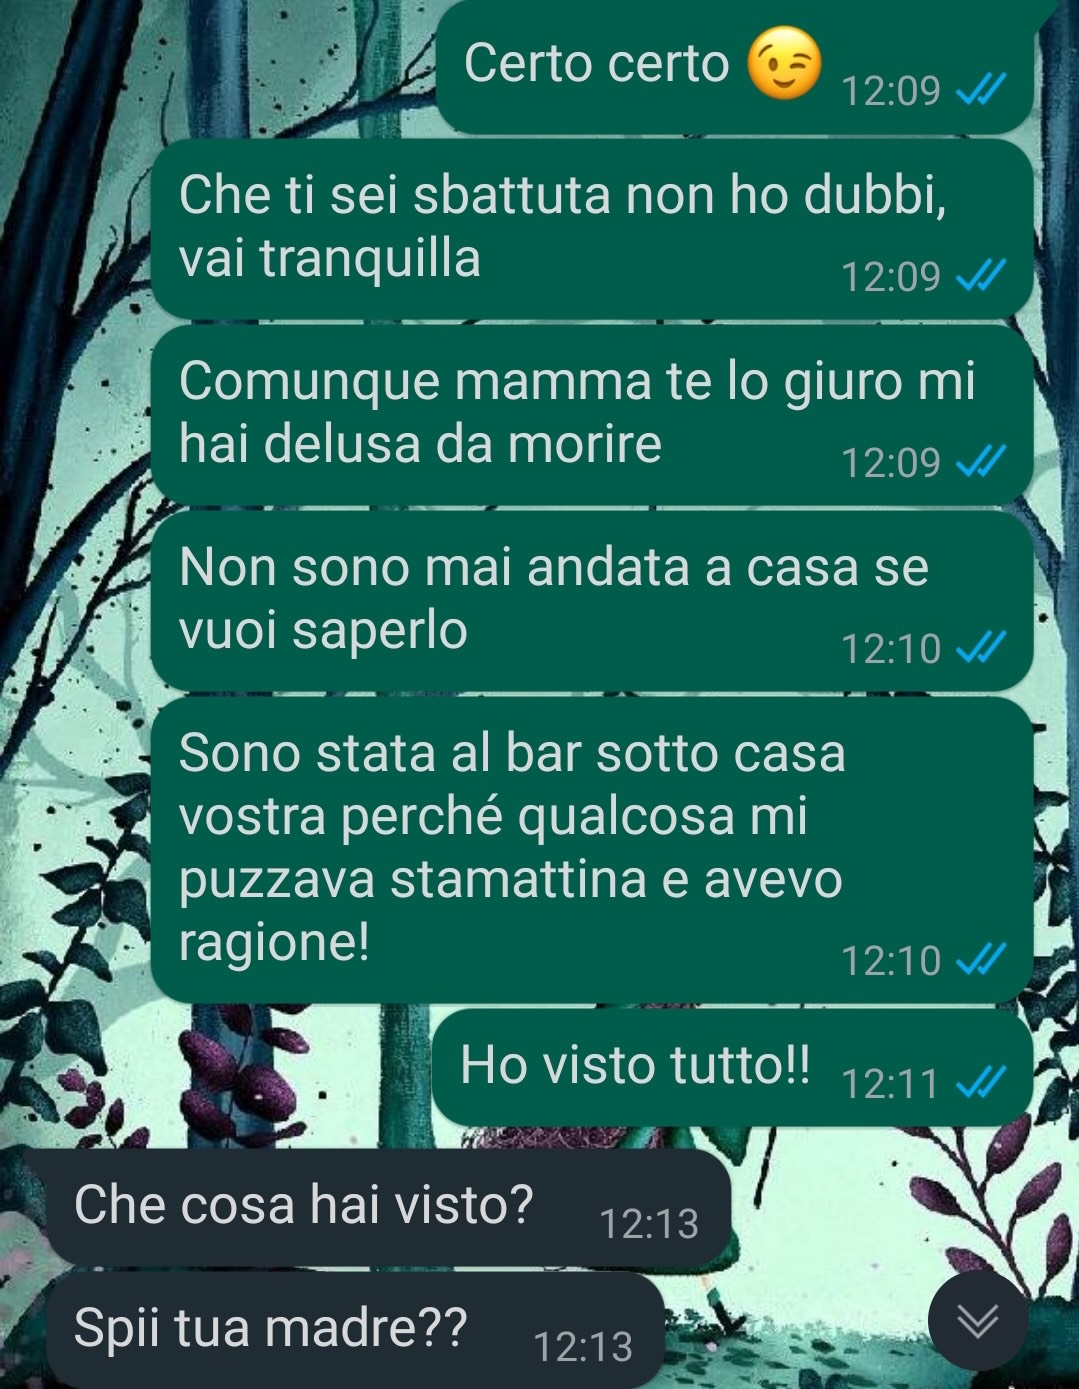Select the 'Ho visto tutto!!' sent message
1079x1389 pixels.
pyautogui.click(x=732, y=1067)
